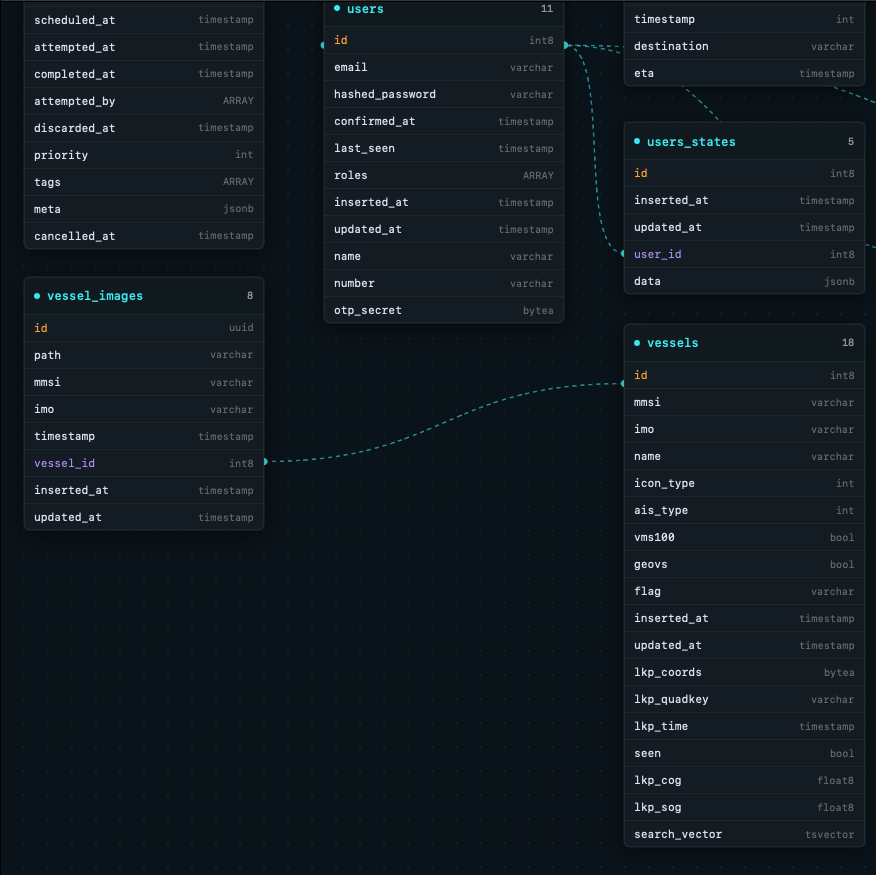Select the path column in vessel_images
This screenshot has height=875, width=876.
coord(144,355)
